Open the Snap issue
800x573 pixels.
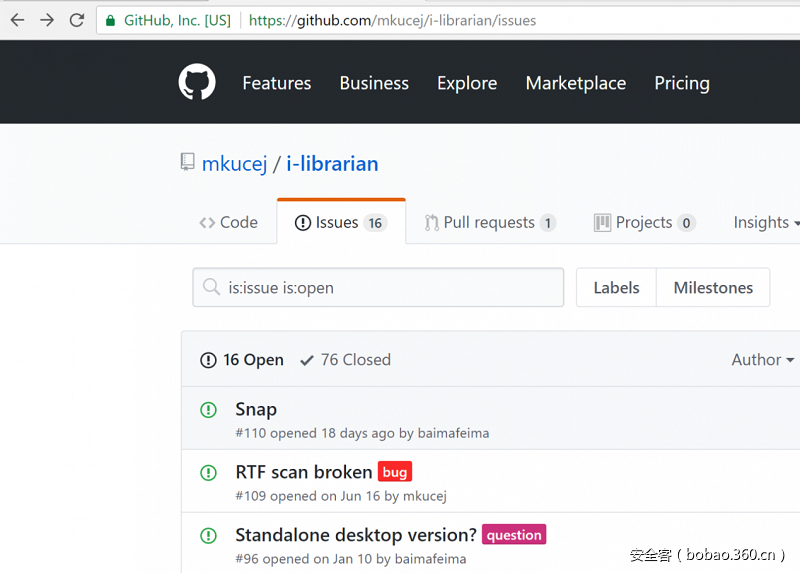pyautogui.click(x=256, y=409)
